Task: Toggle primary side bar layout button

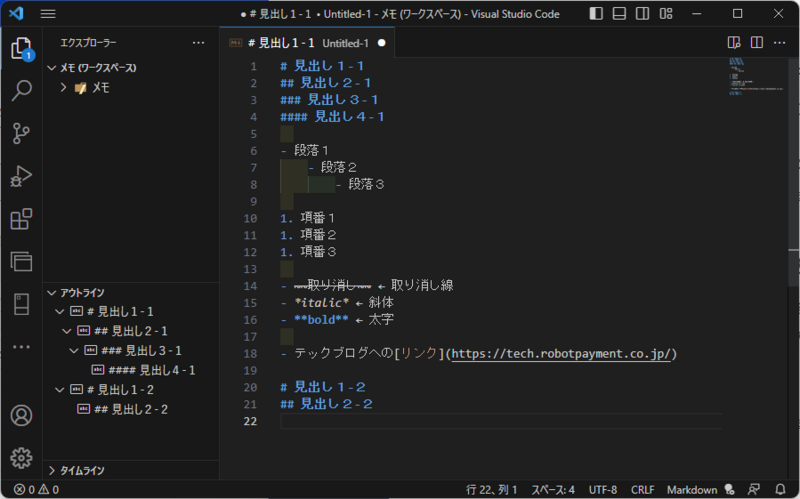Action: pyautogui.click(x=596, y=14)
